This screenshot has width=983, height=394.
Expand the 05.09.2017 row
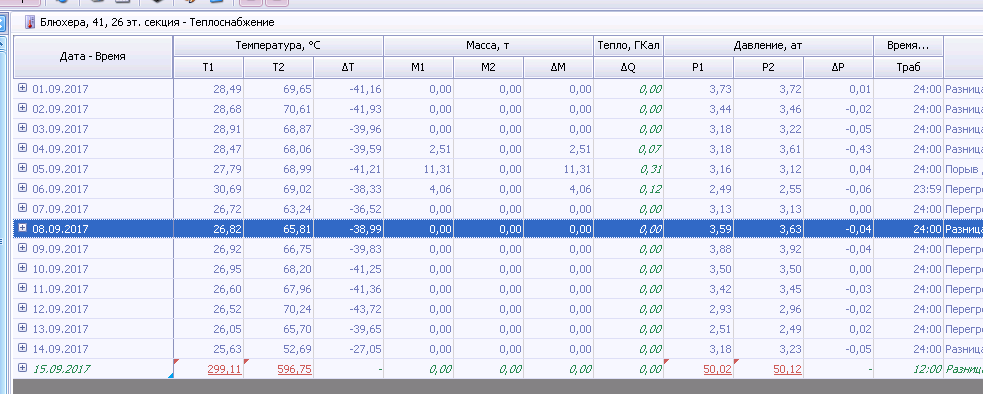pyautogui.click(x=23, y=168)
